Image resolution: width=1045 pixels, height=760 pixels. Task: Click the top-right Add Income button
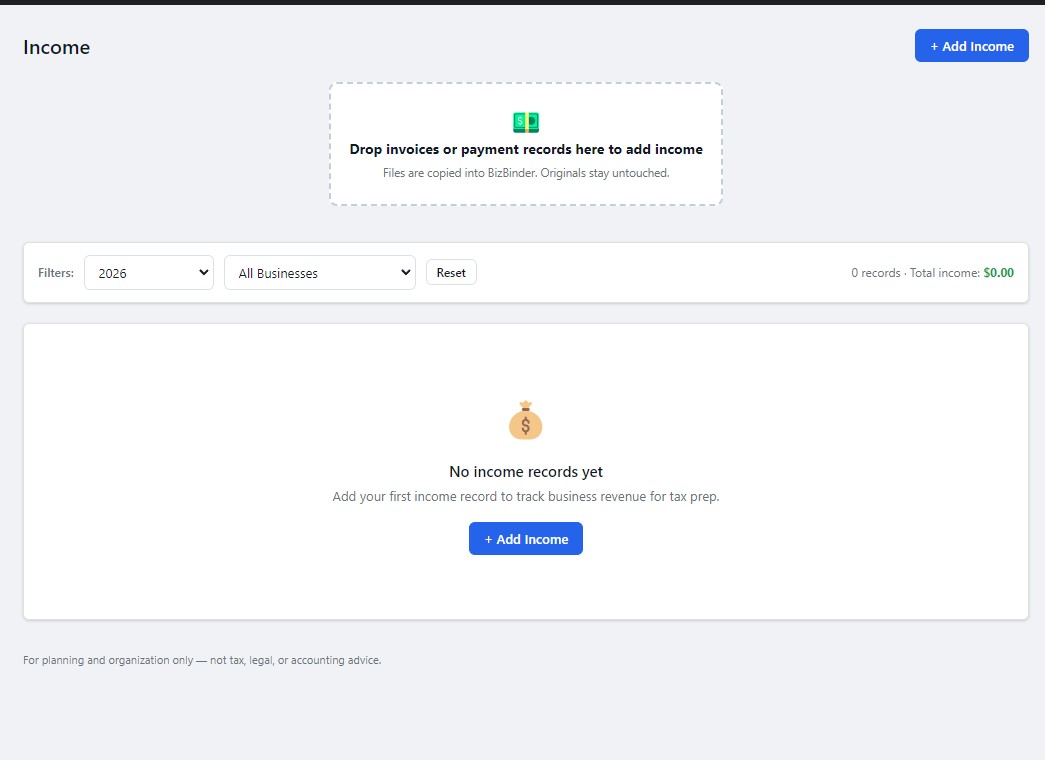(x=971, y=46)
